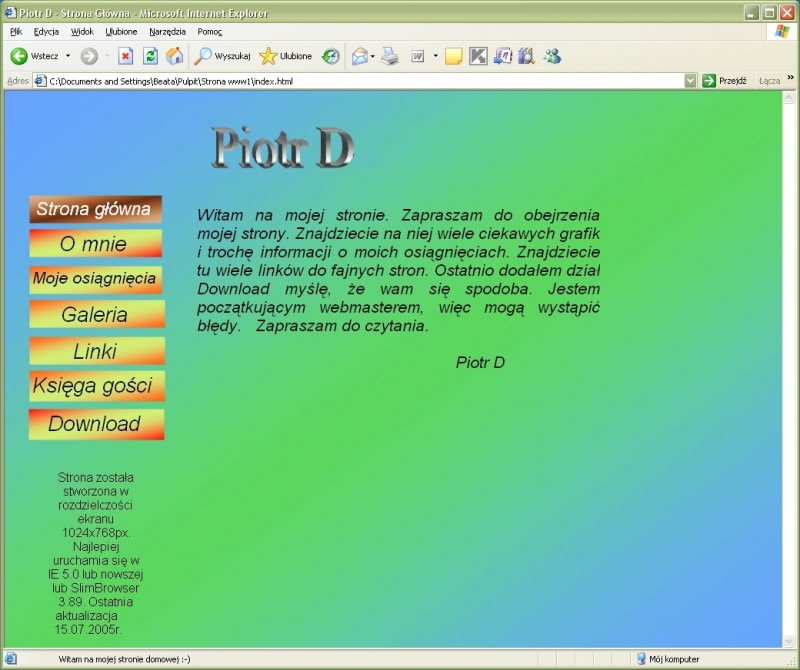The width and height of the screenshot is (800, 670).
Task: Open the Wyszukaj search panel
Action: pos(223,56)
